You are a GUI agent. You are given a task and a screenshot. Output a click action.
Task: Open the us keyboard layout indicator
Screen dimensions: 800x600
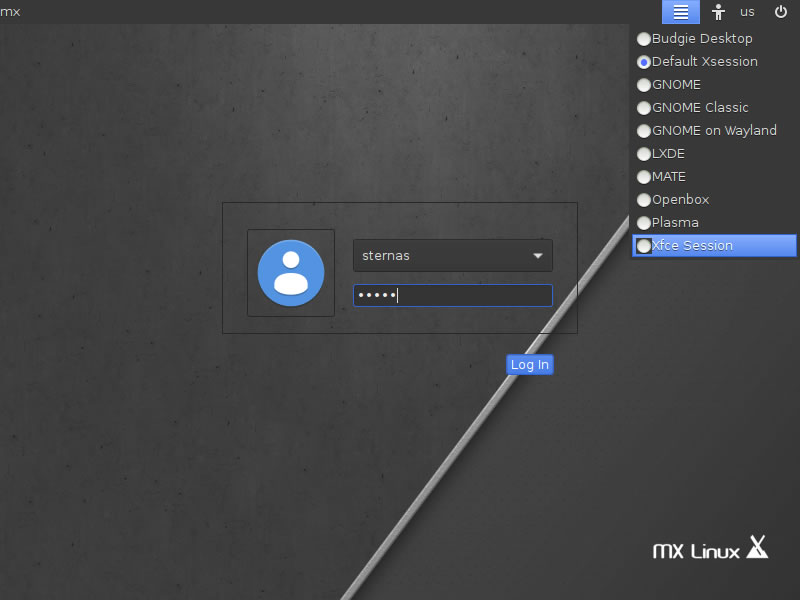747,12
